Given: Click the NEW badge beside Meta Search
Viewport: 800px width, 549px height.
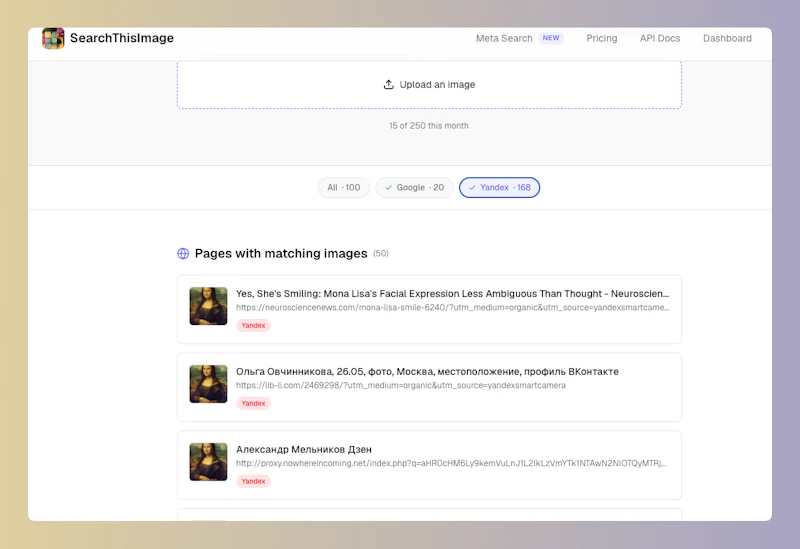Looking at the screenshot, I should (551, 38).
